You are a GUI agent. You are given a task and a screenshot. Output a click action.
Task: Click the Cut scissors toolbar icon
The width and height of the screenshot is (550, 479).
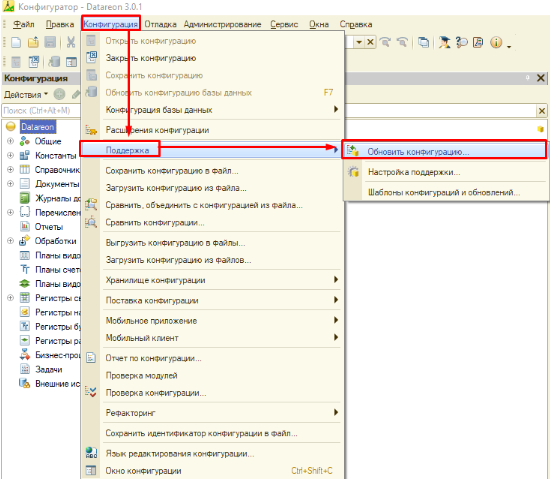pos(71,42)
